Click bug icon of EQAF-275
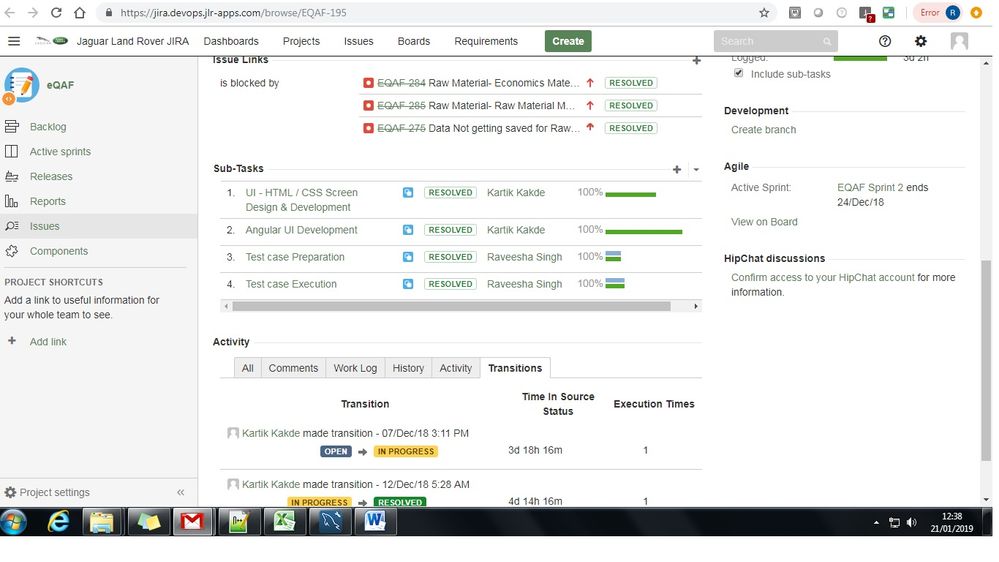Image resolution: width=999 pixels, height=562 pixels. coord(368,128)
